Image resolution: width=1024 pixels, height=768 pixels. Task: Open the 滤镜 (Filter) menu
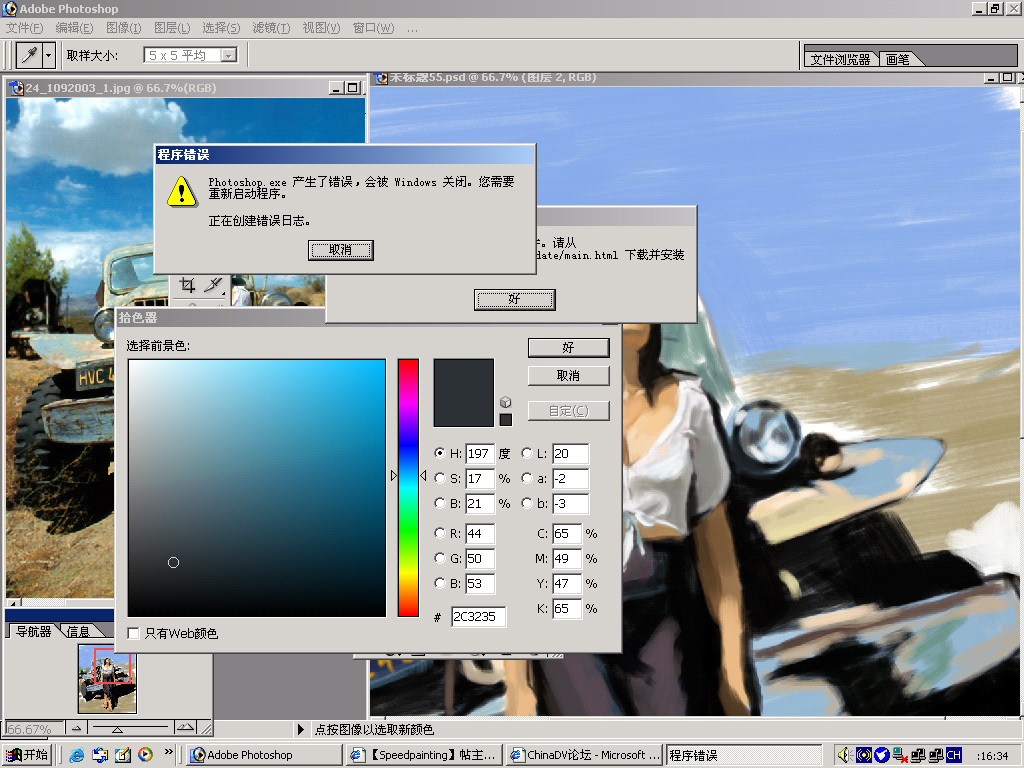click(271, 28)
